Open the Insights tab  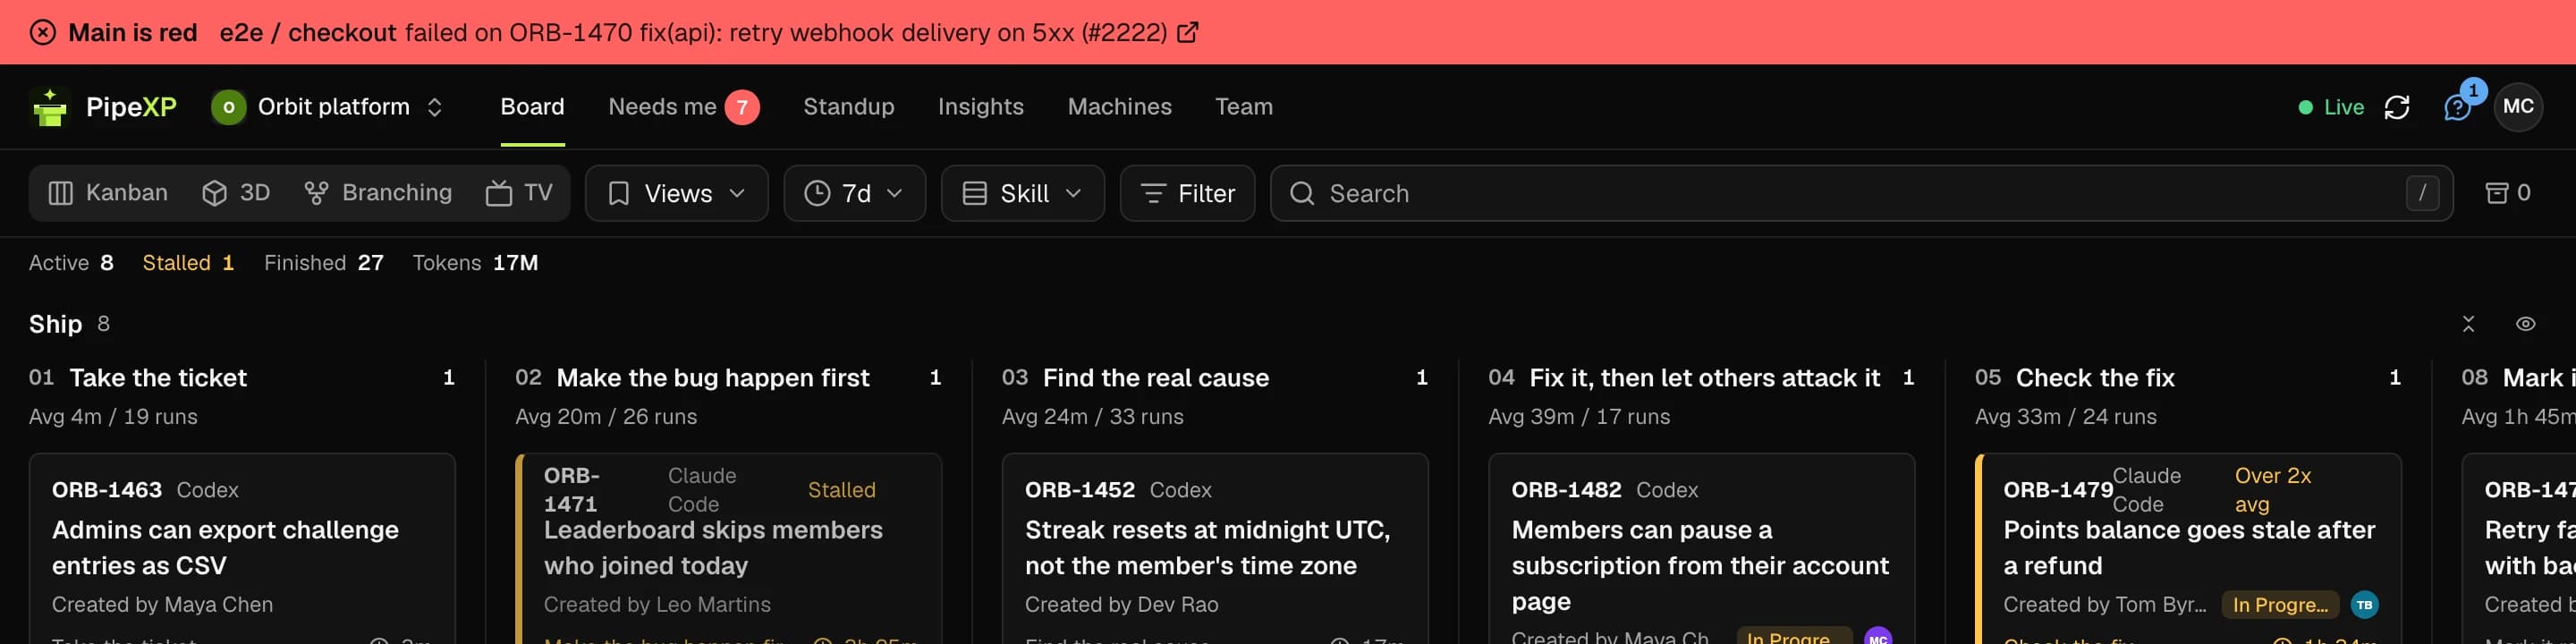pyautogui.click(x=980, y=107)
